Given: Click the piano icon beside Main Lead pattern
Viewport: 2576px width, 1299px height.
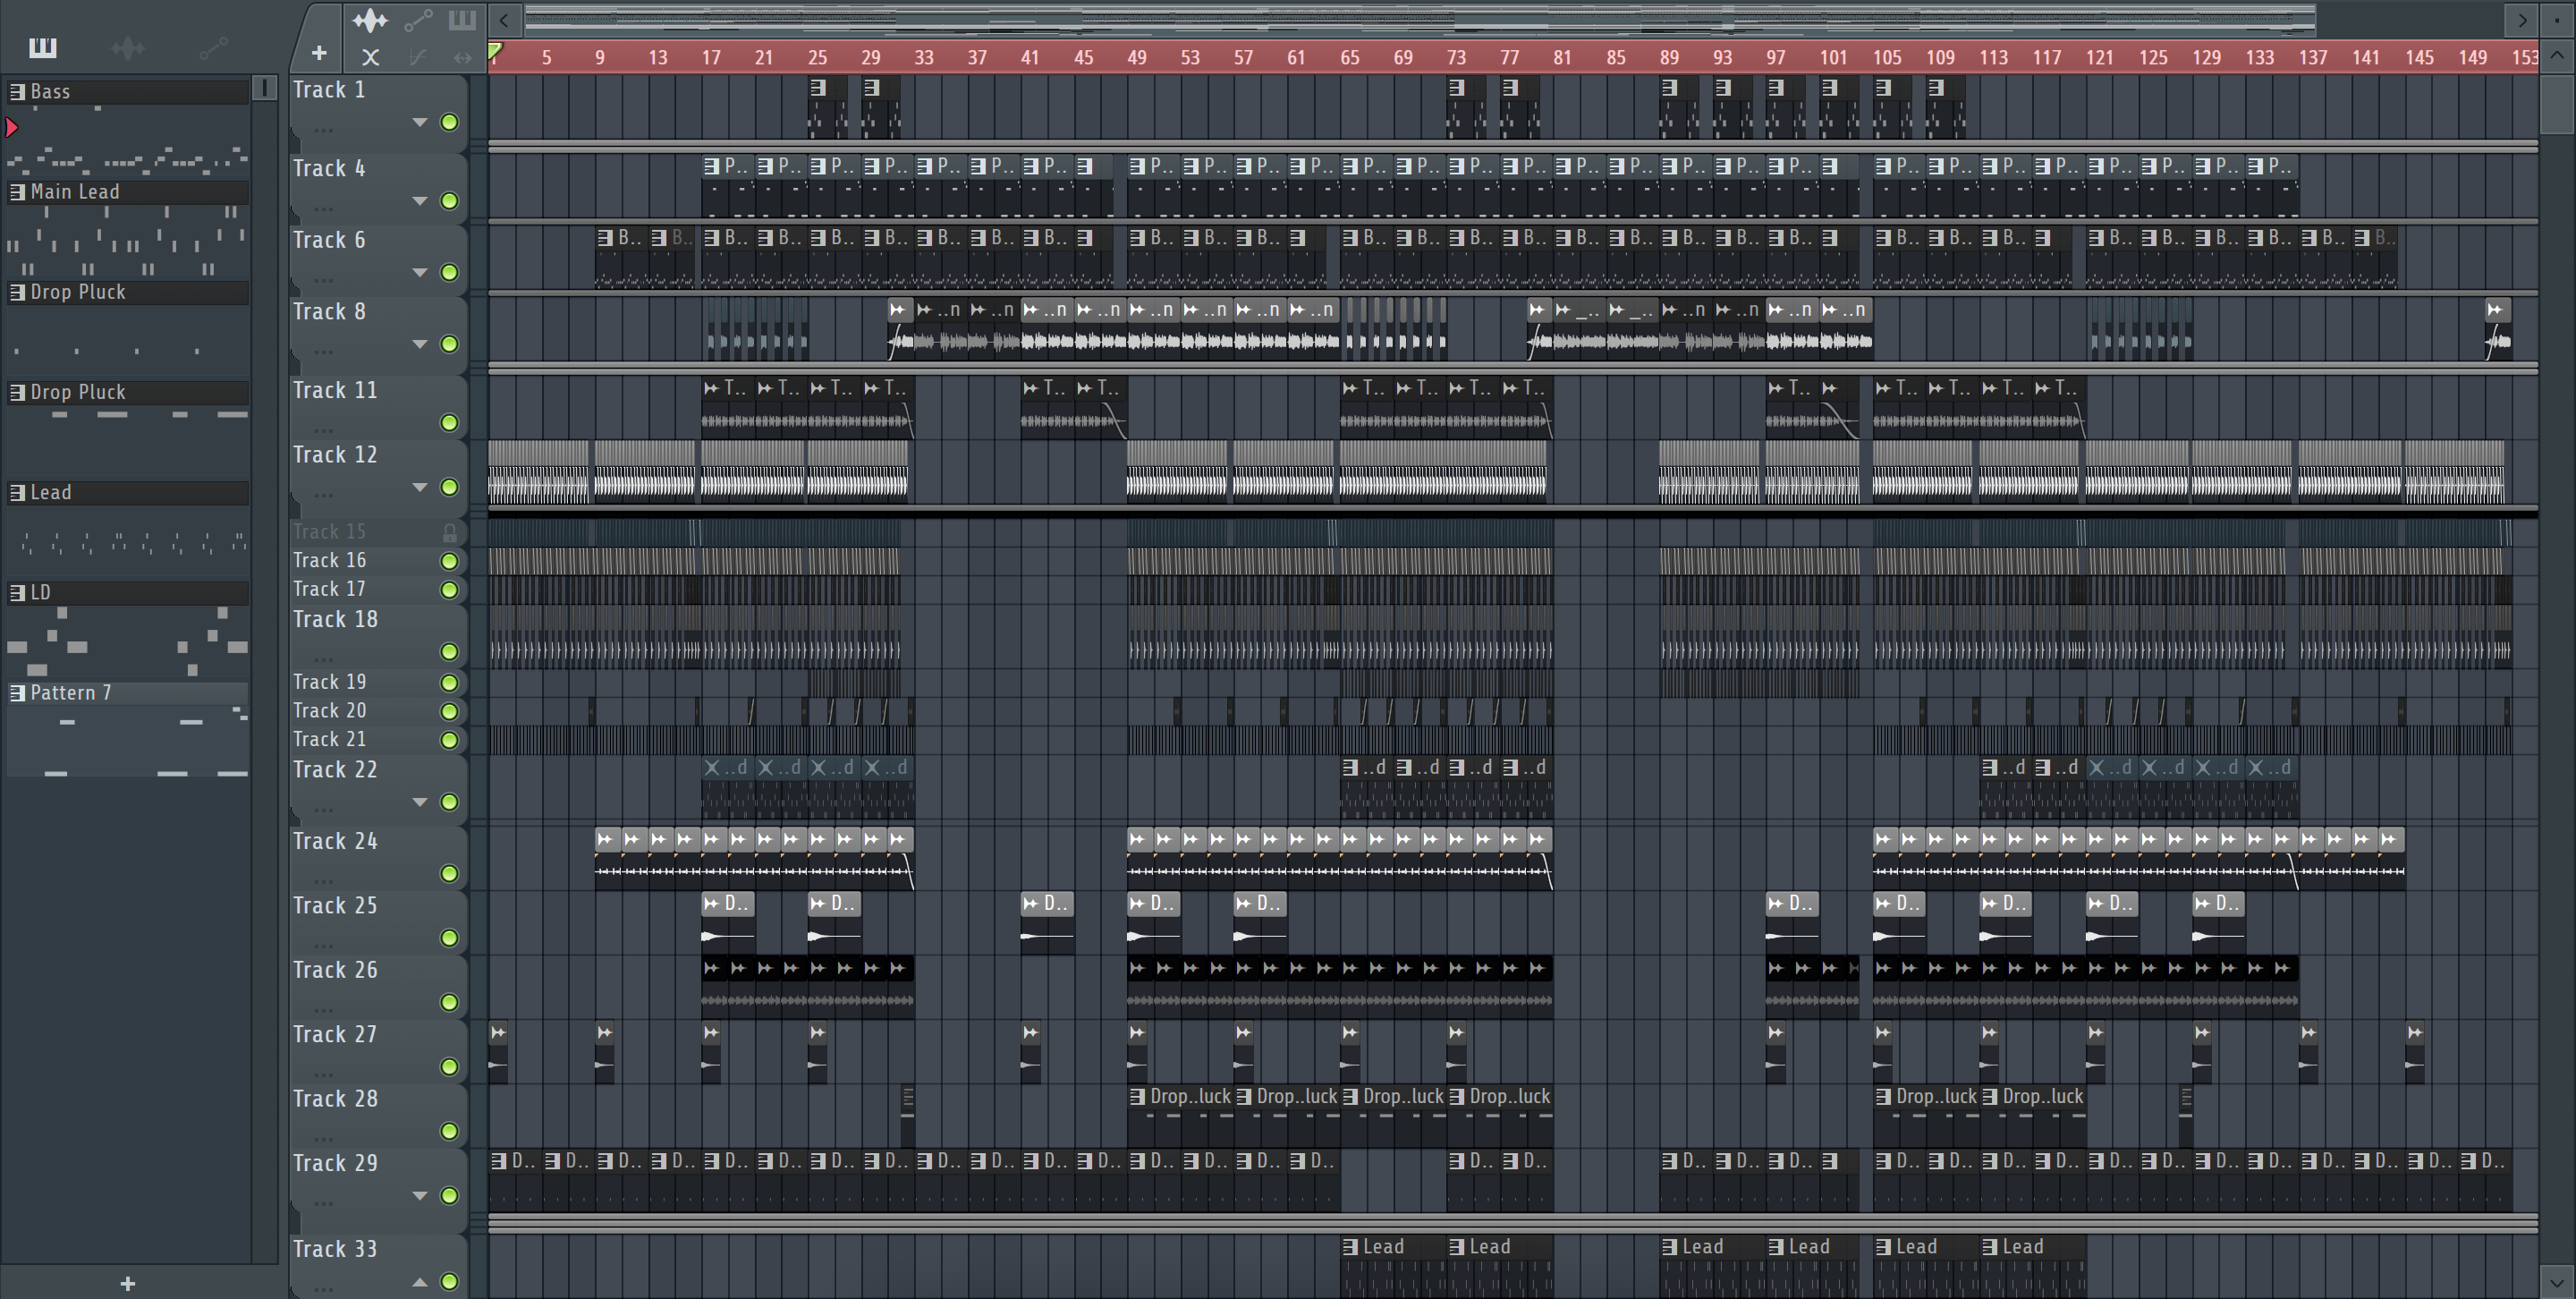Looking at the screenshot, I should (x=17, y=191).
